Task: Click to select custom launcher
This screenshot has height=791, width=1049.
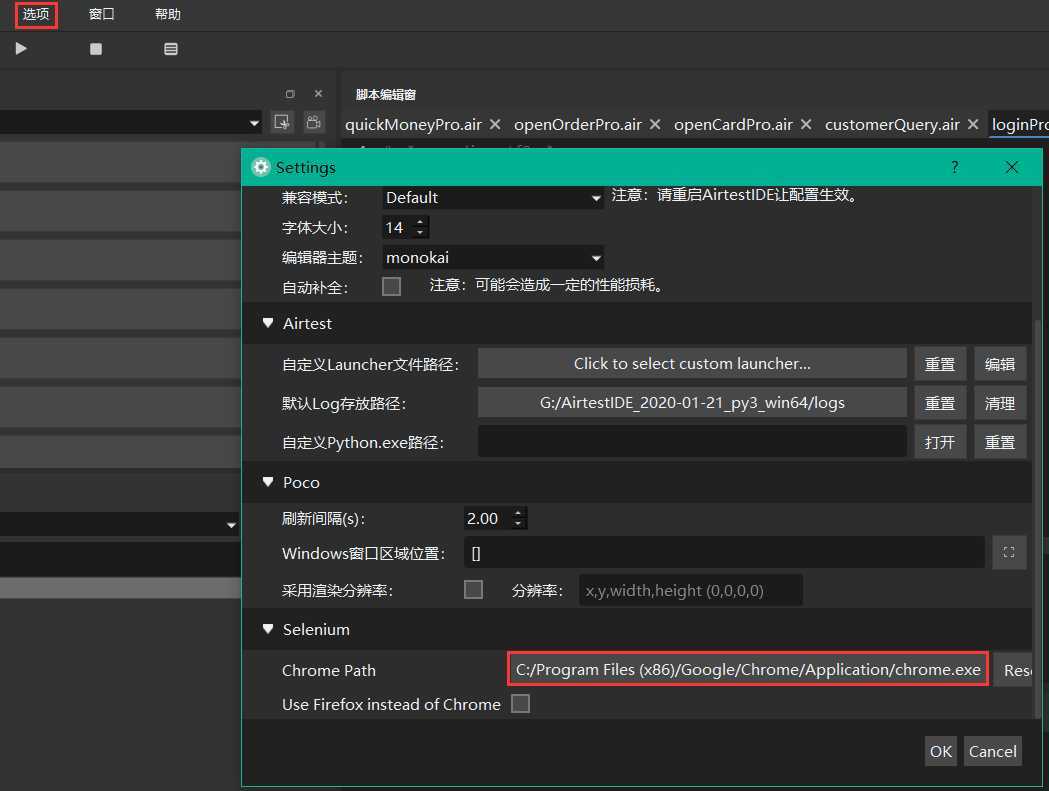Action: [692, 364]
